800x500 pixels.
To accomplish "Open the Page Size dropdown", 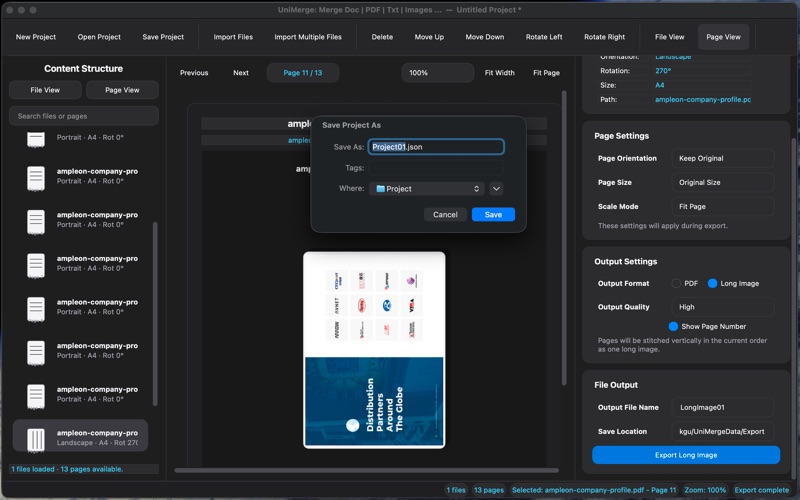I will (722, 182).
